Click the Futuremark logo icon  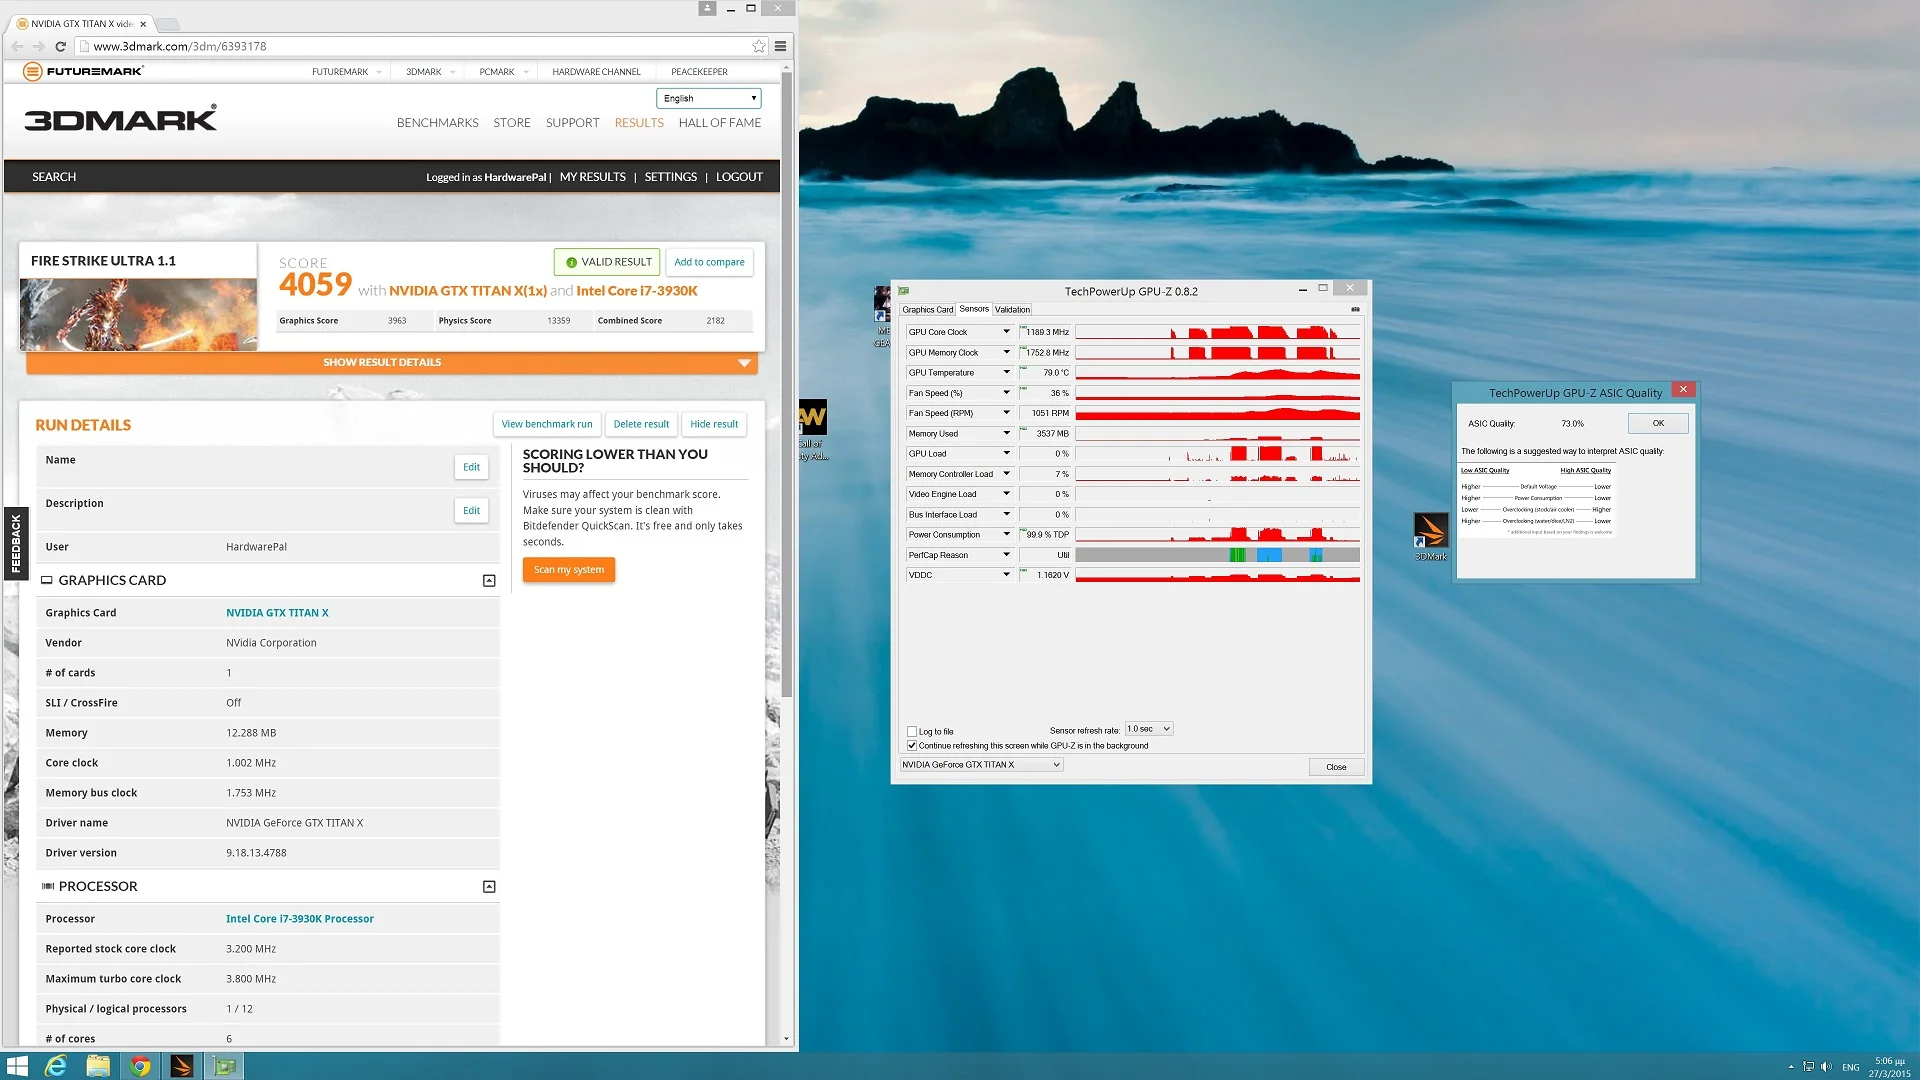pyautogui.click(x=32, y=72)
